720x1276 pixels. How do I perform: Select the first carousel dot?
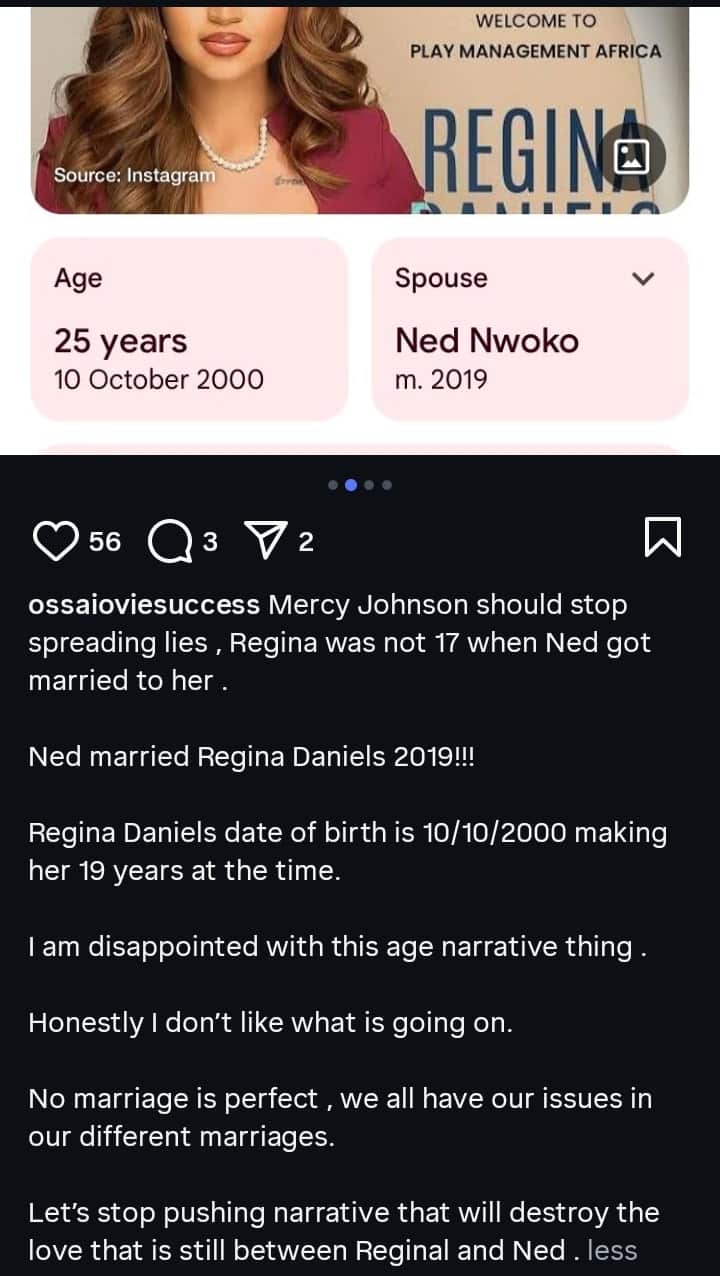332,485
